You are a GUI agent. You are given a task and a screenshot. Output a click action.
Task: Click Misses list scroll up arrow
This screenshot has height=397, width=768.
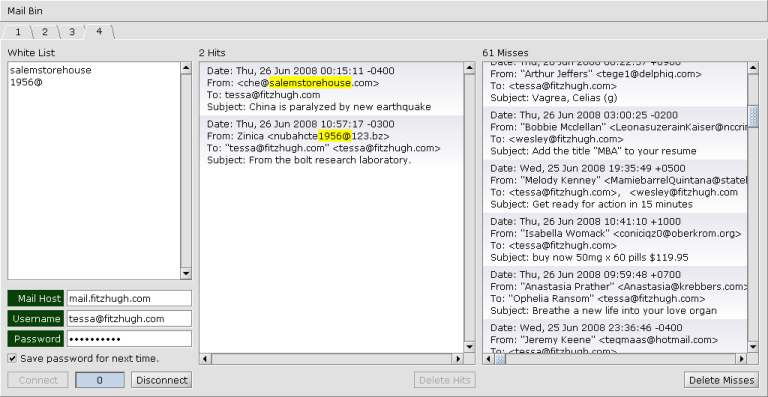pos(753,68)
